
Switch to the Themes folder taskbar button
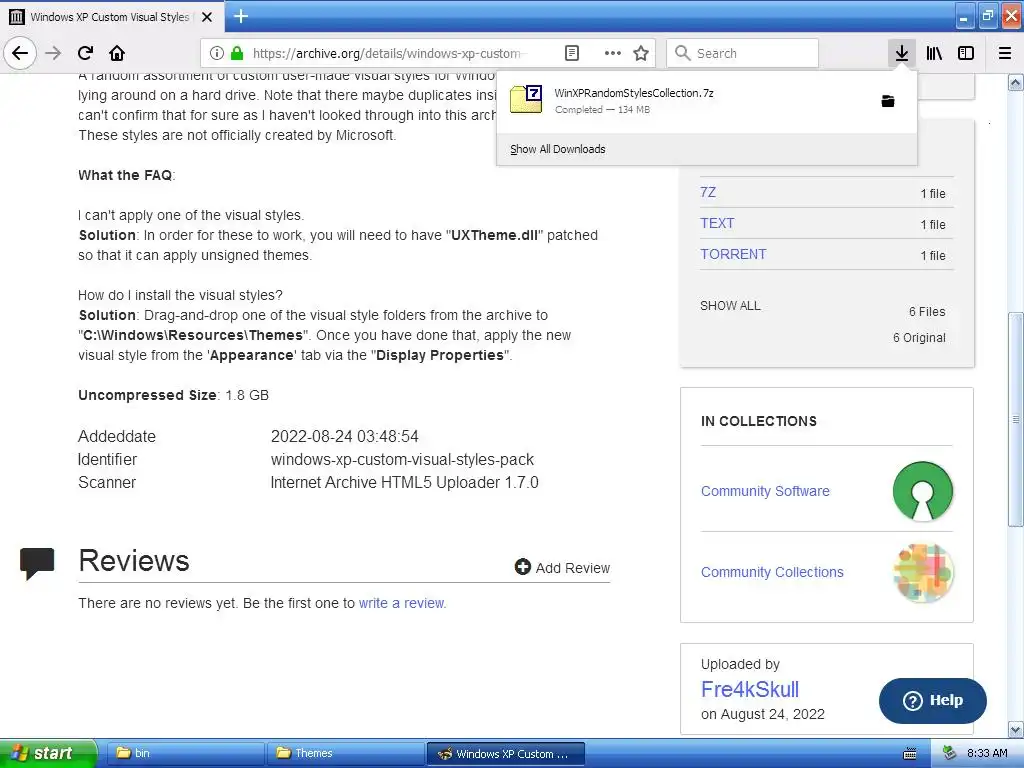(345, 753)
